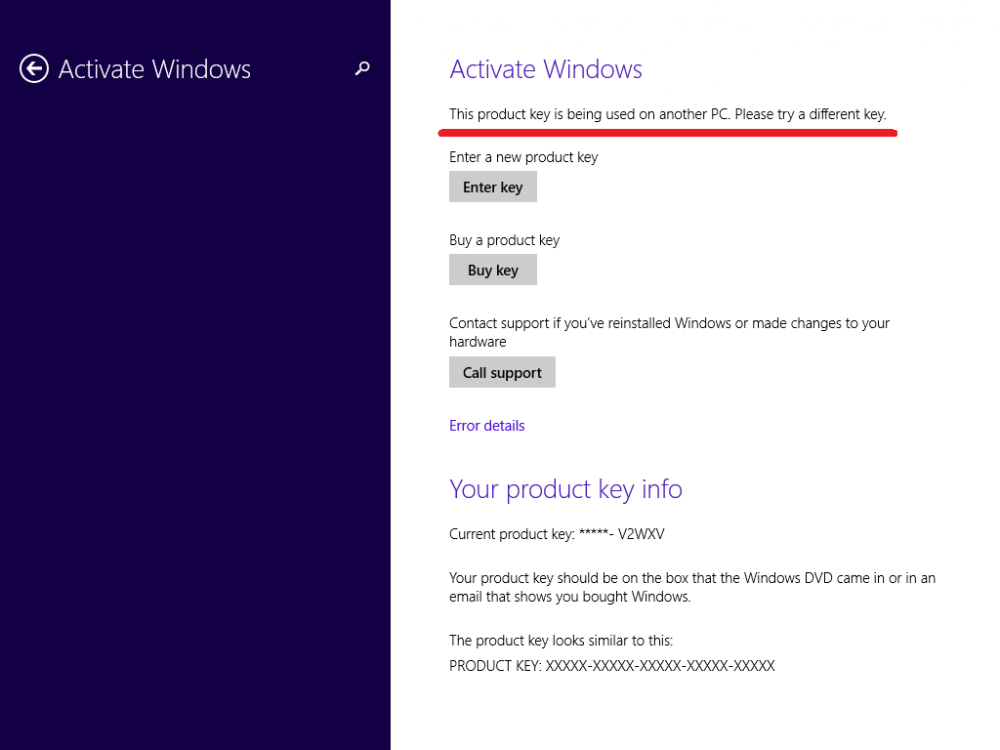
Task: Click the 'Contact support if you've reinstalled' text
Action: [x=670, y=332]
